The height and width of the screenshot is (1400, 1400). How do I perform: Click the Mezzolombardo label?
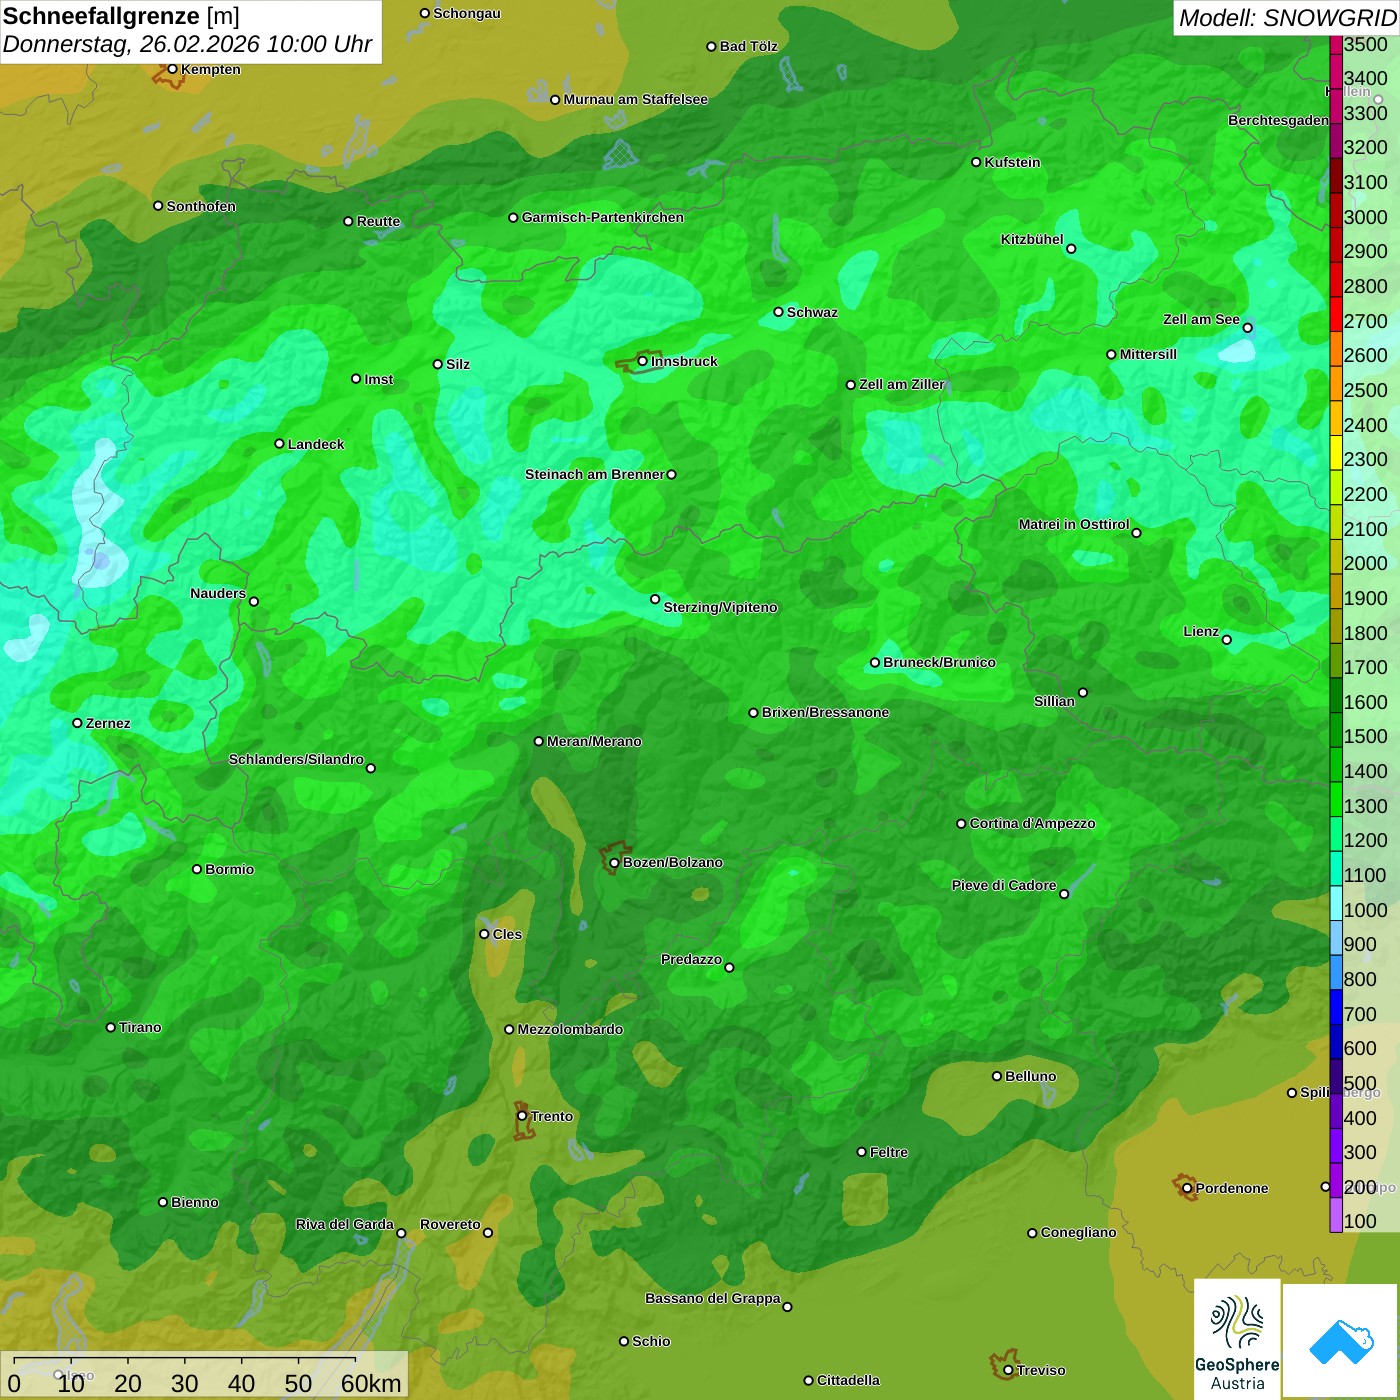(x=570, y=1029)
